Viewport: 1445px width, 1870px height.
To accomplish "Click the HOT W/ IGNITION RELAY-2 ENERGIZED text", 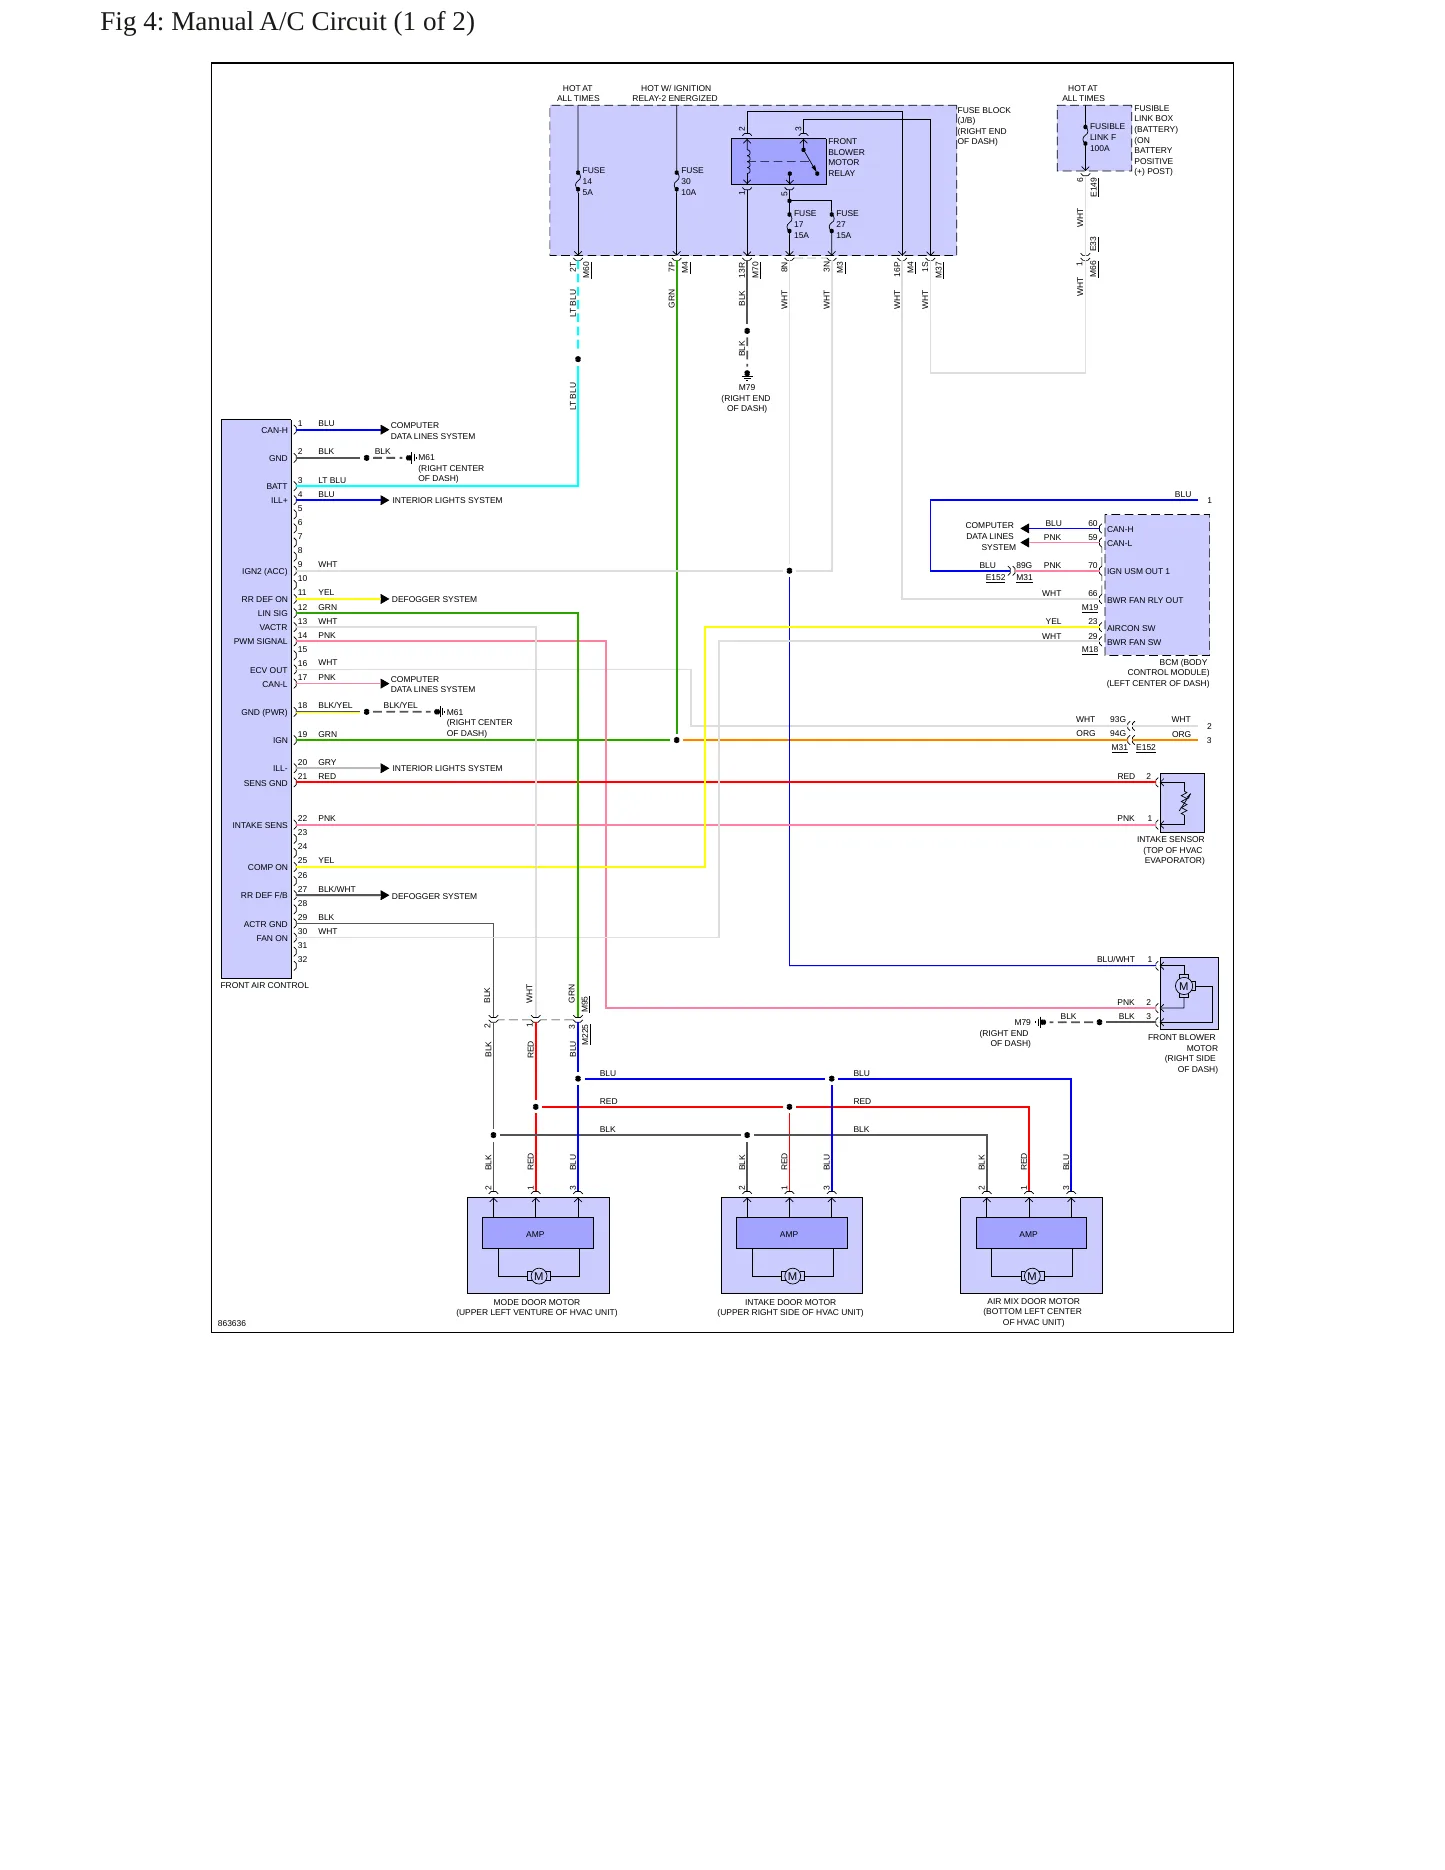I will 675,93.
